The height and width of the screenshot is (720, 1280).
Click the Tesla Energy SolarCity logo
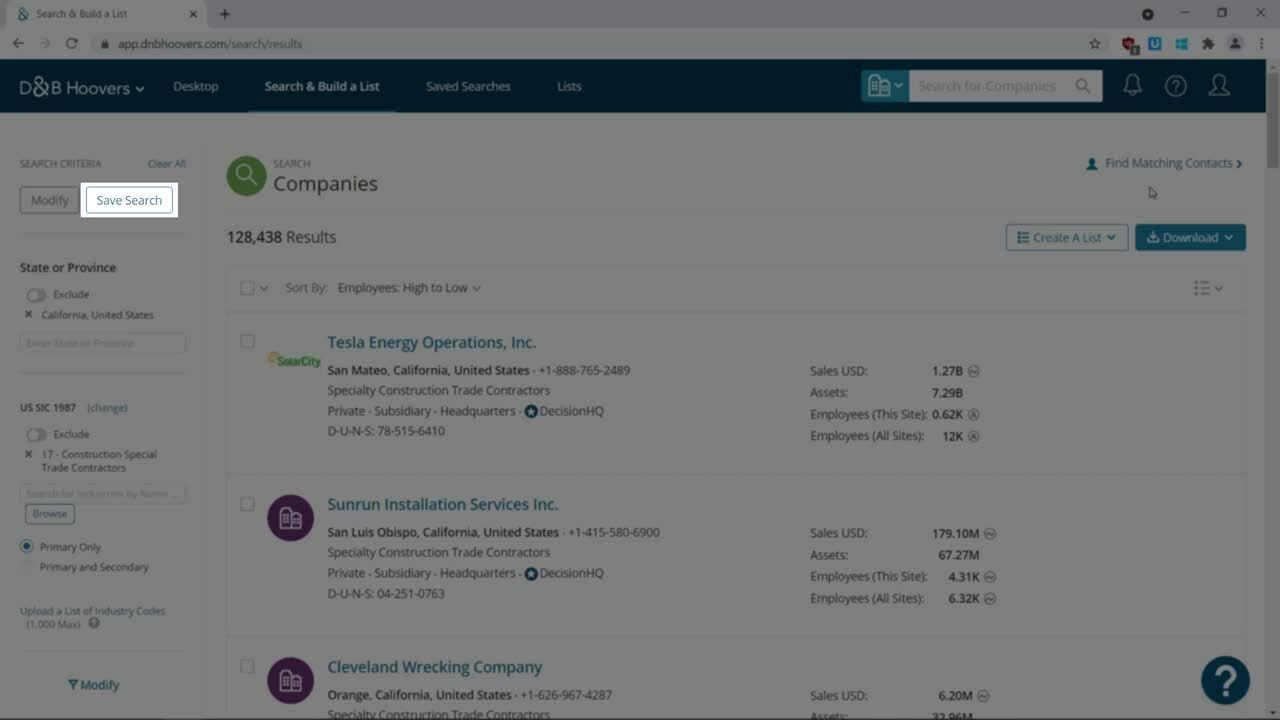(x=292, y=360)
